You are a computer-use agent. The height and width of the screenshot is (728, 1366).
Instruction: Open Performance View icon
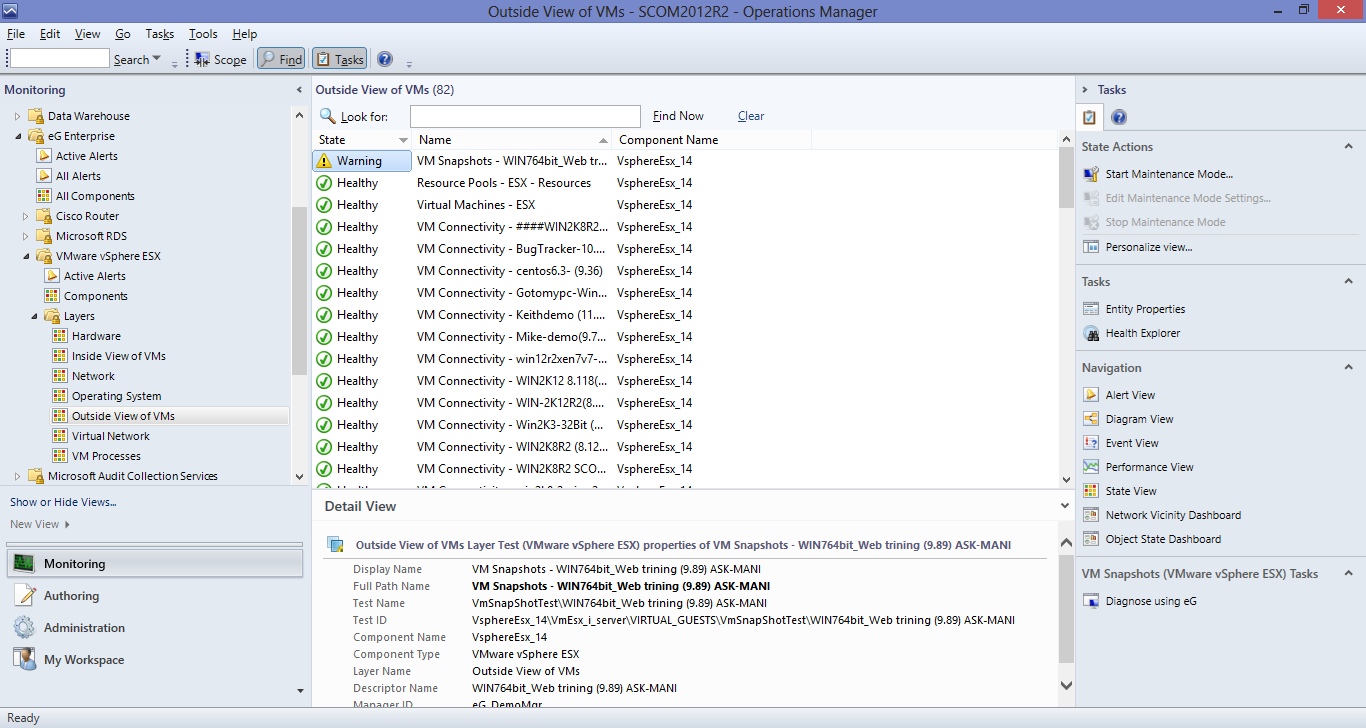point(1091,467)
